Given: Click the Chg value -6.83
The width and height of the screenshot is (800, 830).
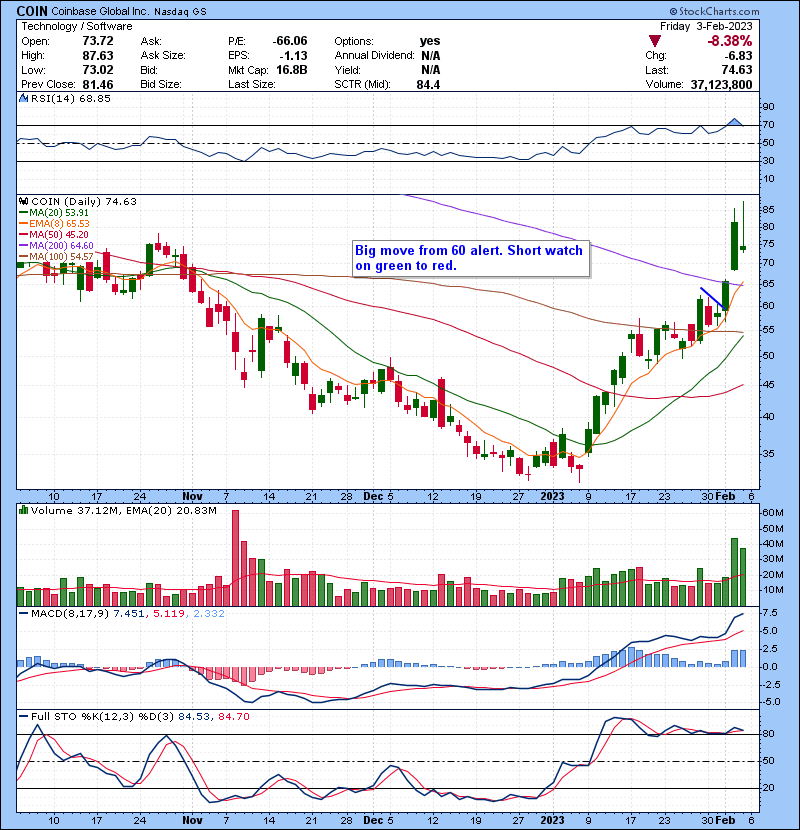Looking at the screenshot, I should (x=738, y=55).
